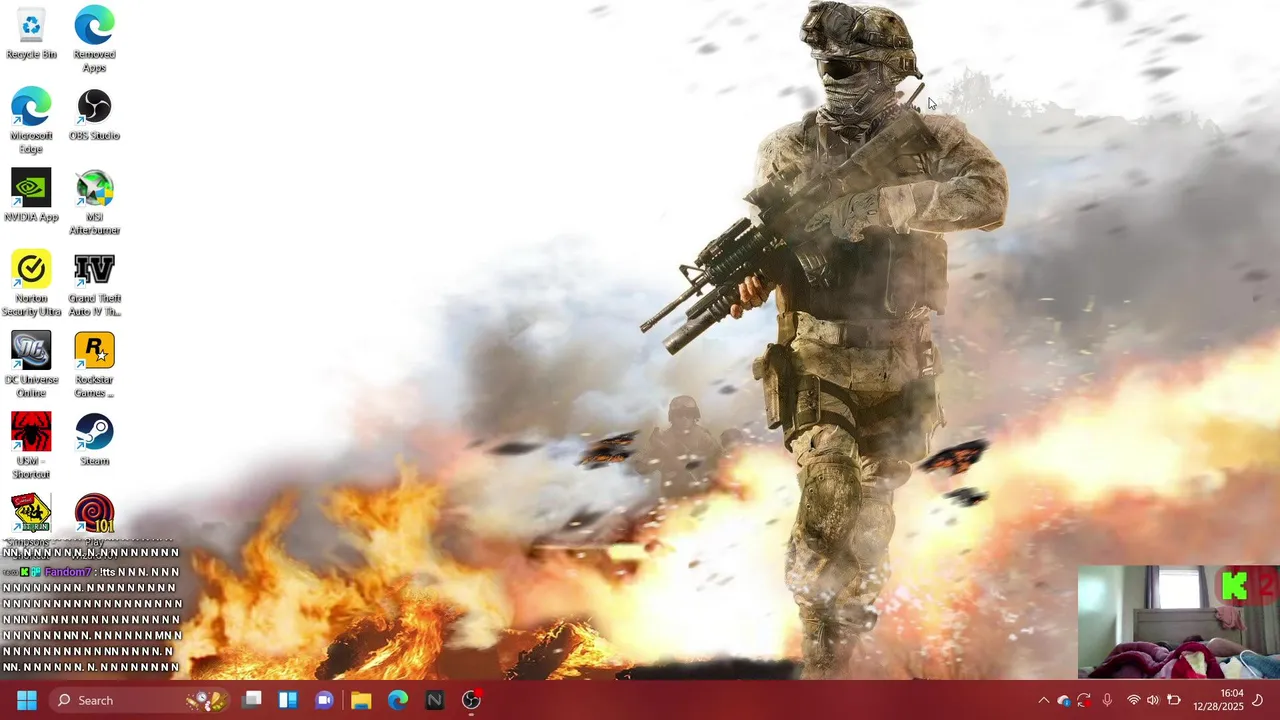Select the Grand Theft Auto IV shortcut
1280x720 pixels.
[94, 284]
